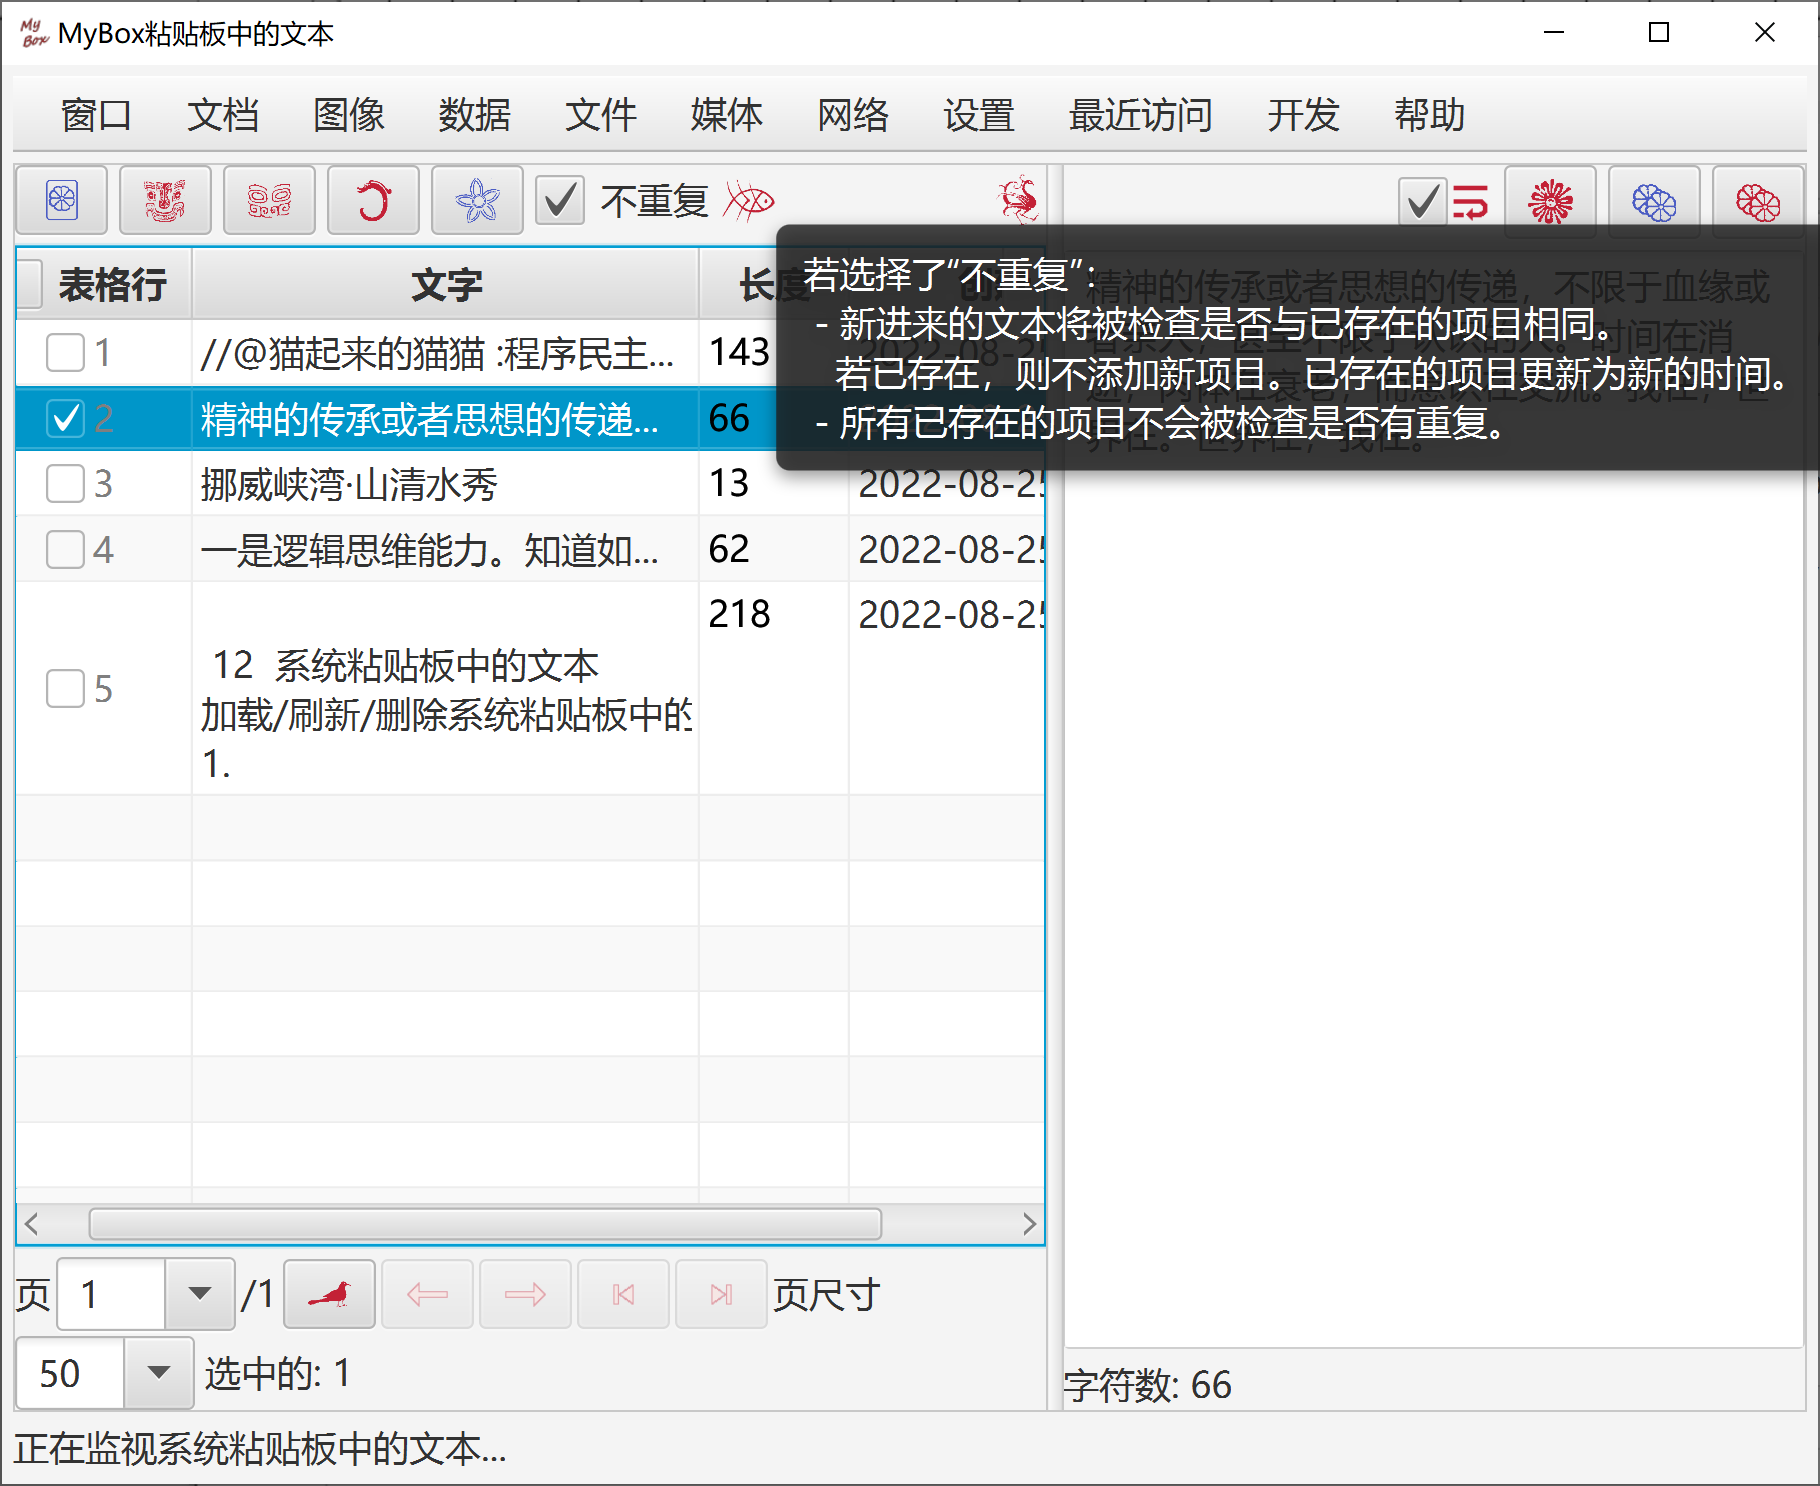The height and width of the screenshot is (1486, 1820).
Task: Toggle the 不重复 checkbox
Action: click(x=560, y=200)
